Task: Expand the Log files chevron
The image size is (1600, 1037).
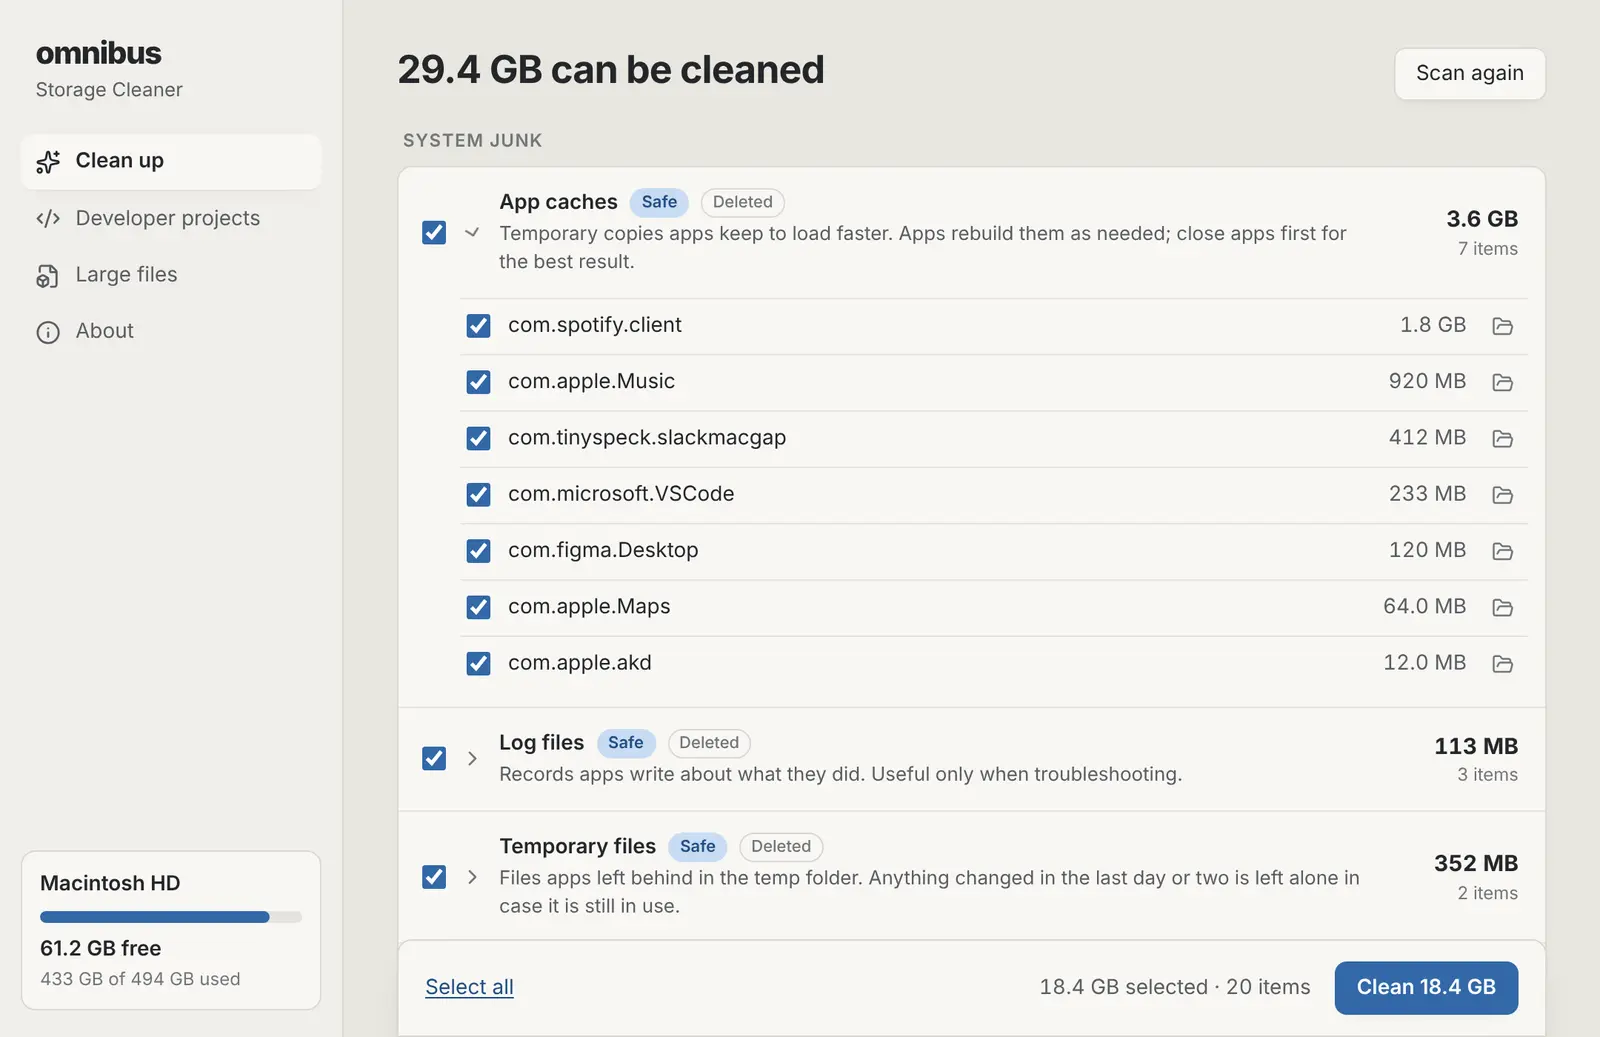Action: 472,758
